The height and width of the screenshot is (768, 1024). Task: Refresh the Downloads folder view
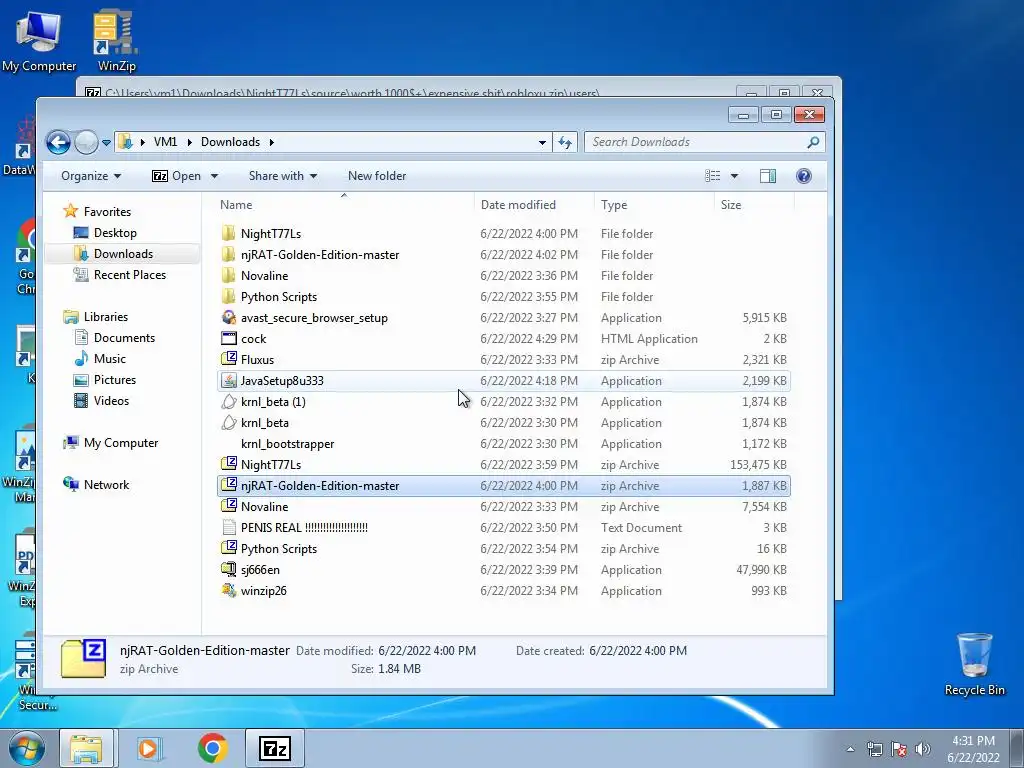pos(565,142)
